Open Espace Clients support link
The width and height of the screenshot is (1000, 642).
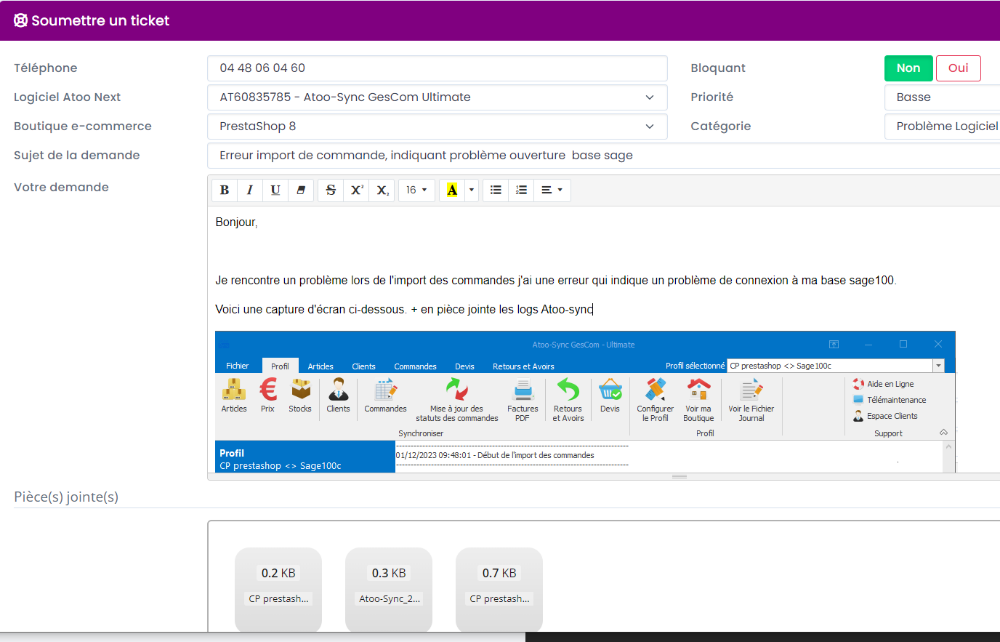(x=885, y=416)
